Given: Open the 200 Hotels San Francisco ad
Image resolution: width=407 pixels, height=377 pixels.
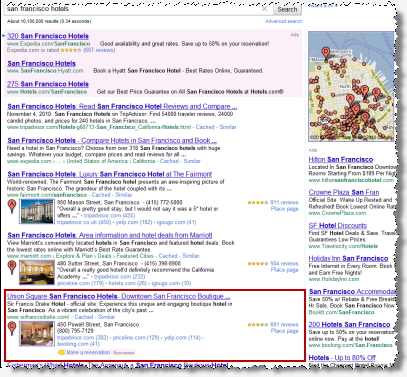Looking at the screenshot, I should tap(349, 324).
